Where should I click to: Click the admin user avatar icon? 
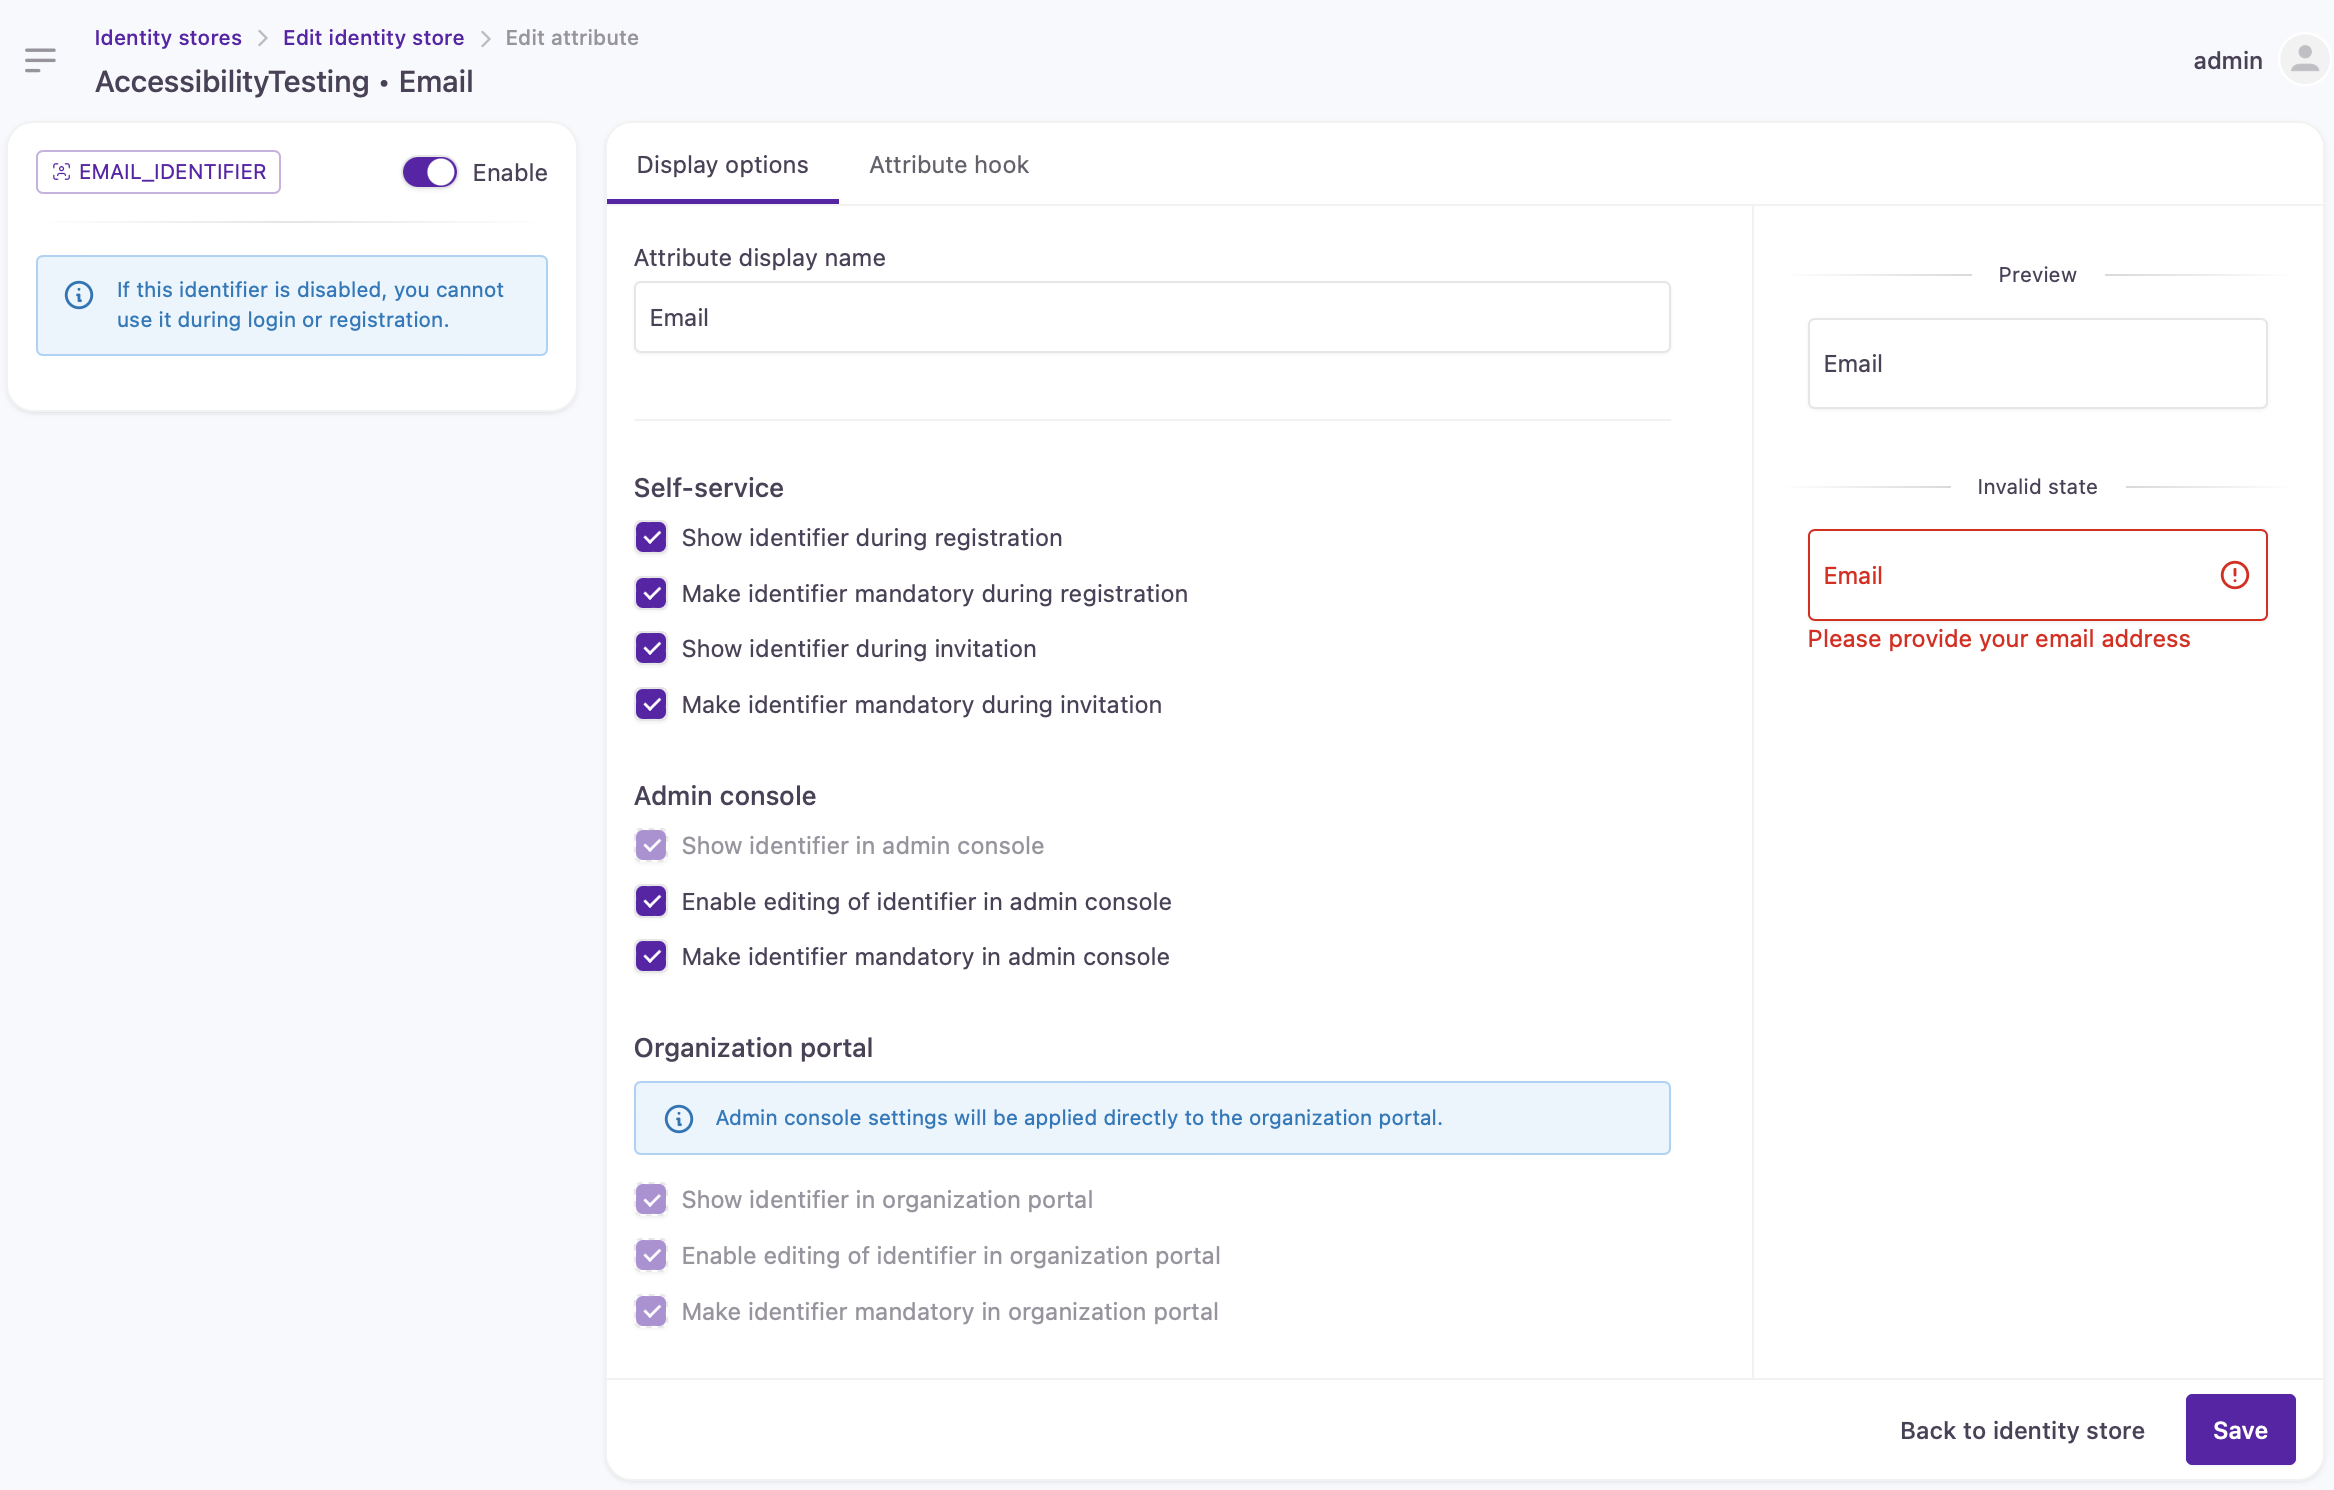click(2304, 60)
